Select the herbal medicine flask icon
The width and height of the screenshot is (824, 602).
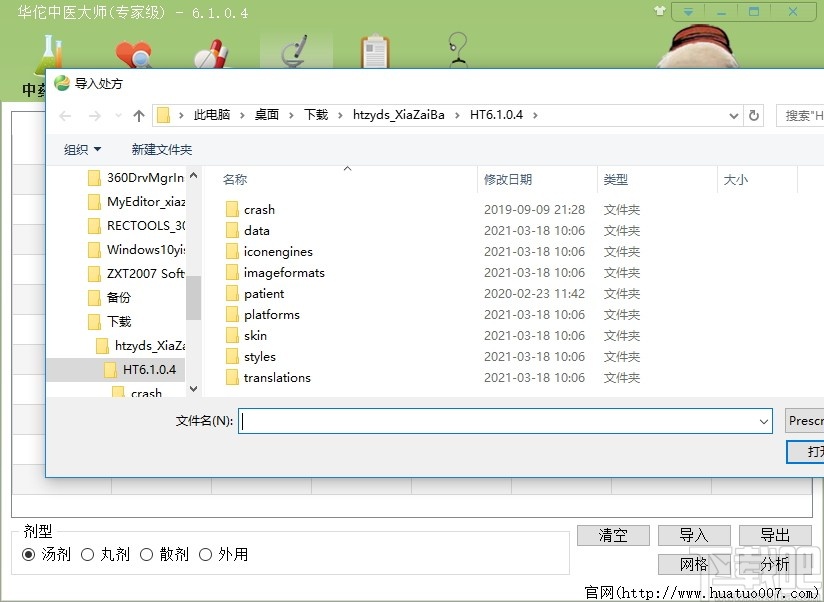(x=50, y=55)
